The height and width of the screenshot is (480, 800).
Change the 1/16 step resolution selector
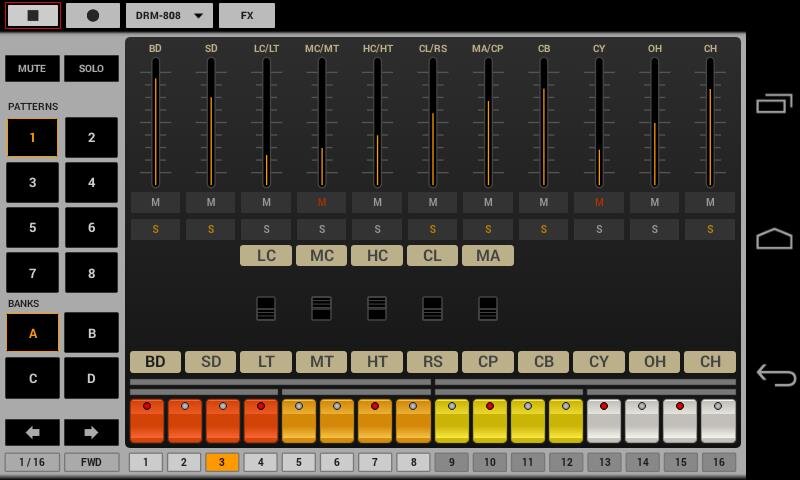coord(32,462)
